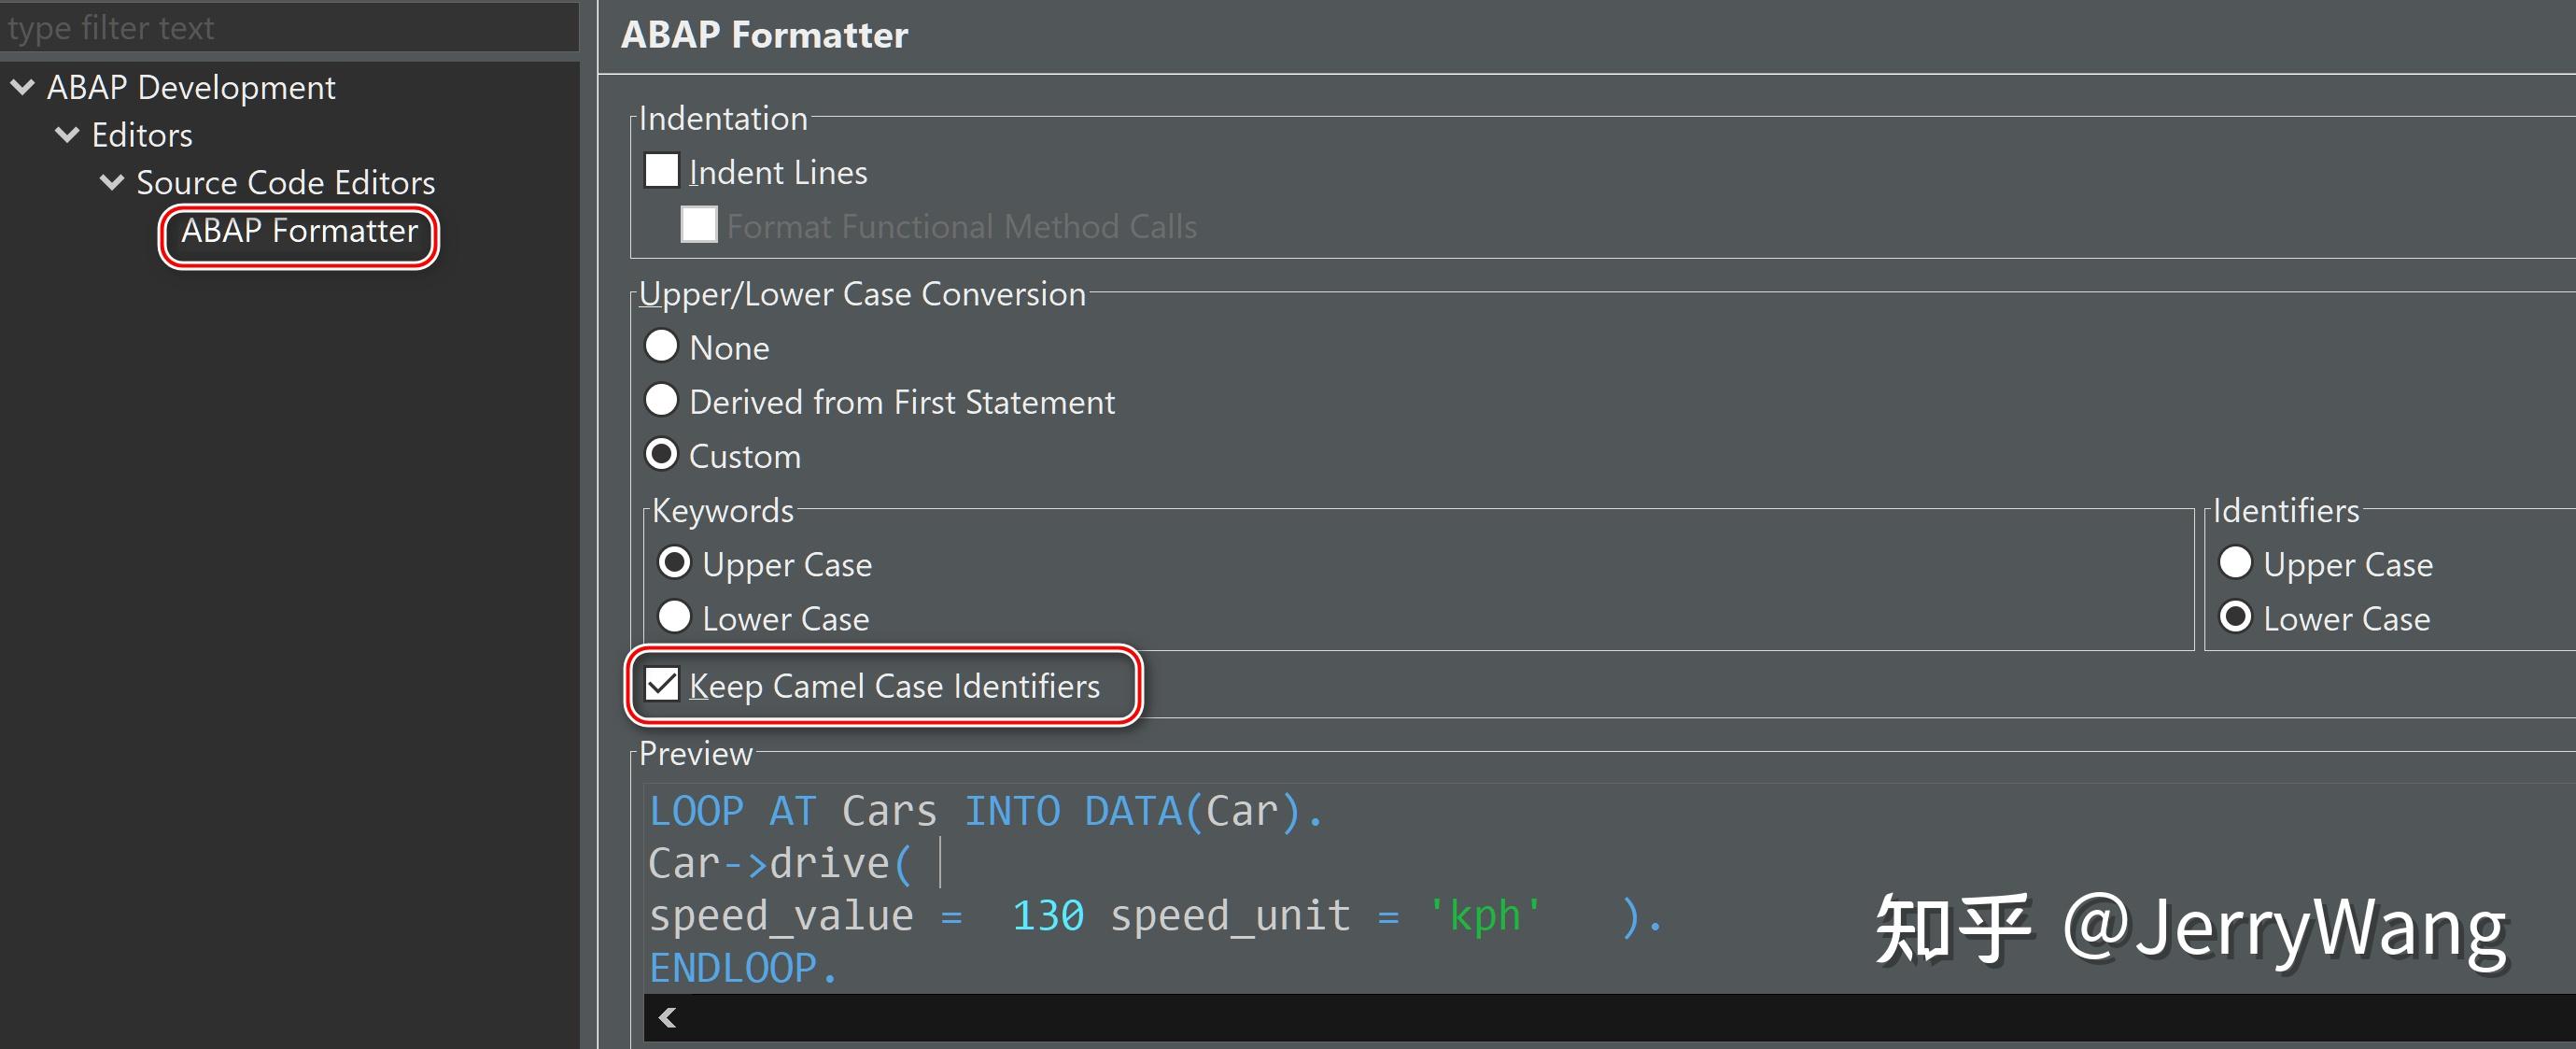Select ABAP Formatter in the sidebar tree

(298, 232)
